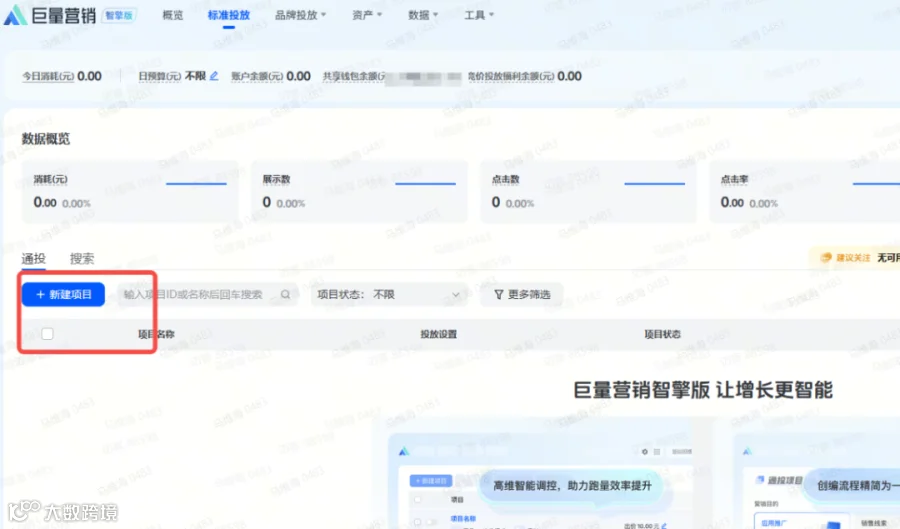Screen dimensions: 900x529
Task: Expand the 数据 menu
Action: pyautogui.click(x=423, y=15)
